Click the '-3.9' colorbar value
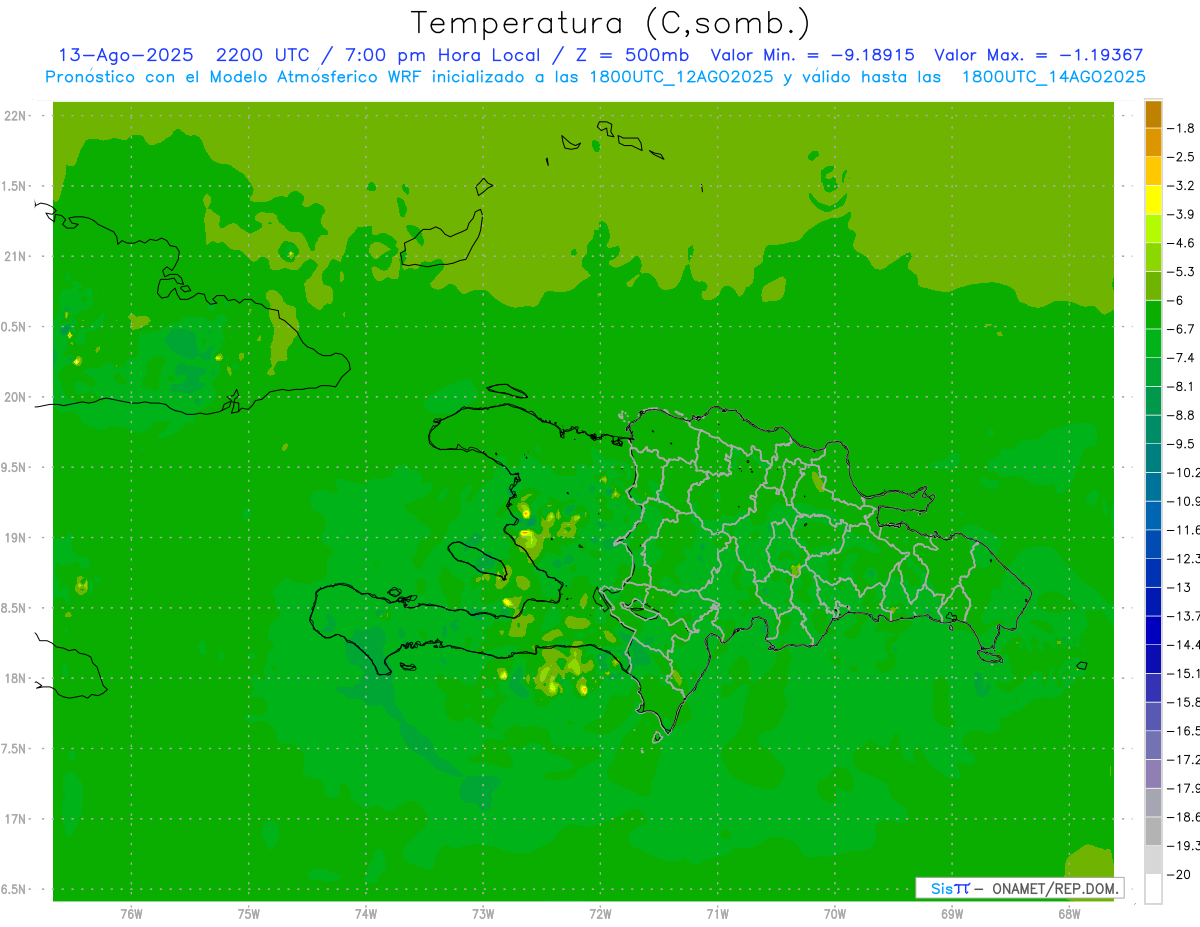The width and height of the screenshot is (1200, 927). click(x=1182, y=214)
